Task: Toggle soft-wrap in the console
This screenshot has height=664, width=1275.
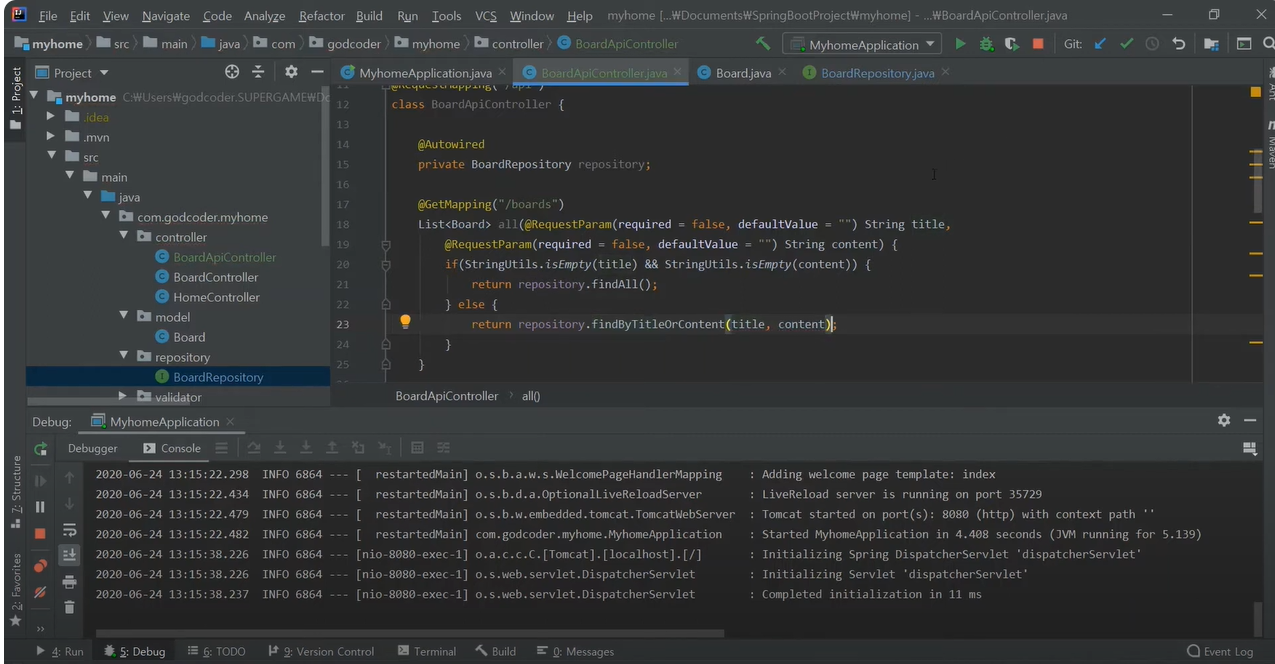Action: click(69, 530)
